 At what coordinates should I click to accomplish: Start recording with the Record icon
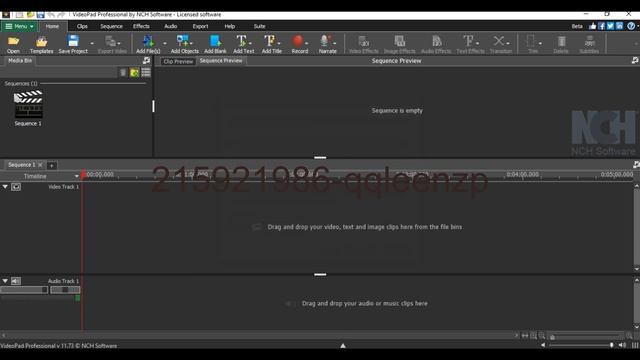pyautogui.click(x=299, y=44)
